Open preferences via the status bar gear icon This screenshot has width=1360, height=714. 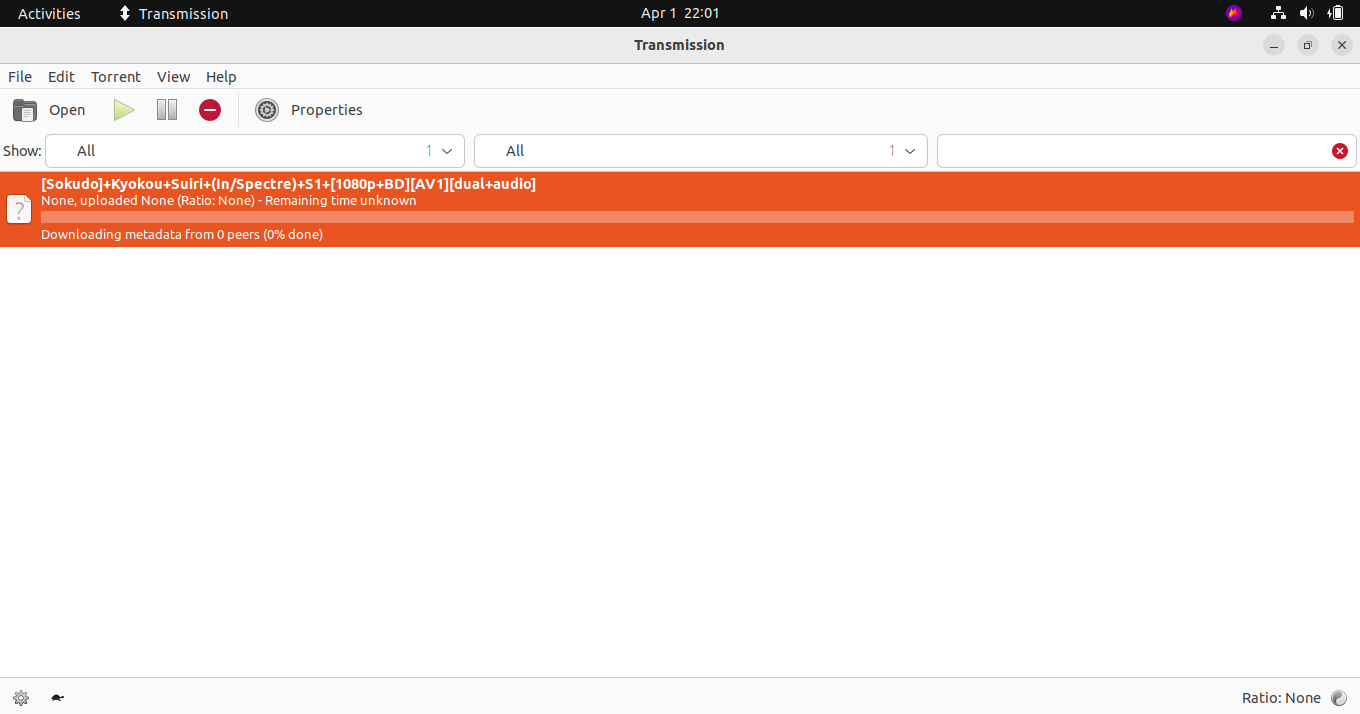coord(20,697)
